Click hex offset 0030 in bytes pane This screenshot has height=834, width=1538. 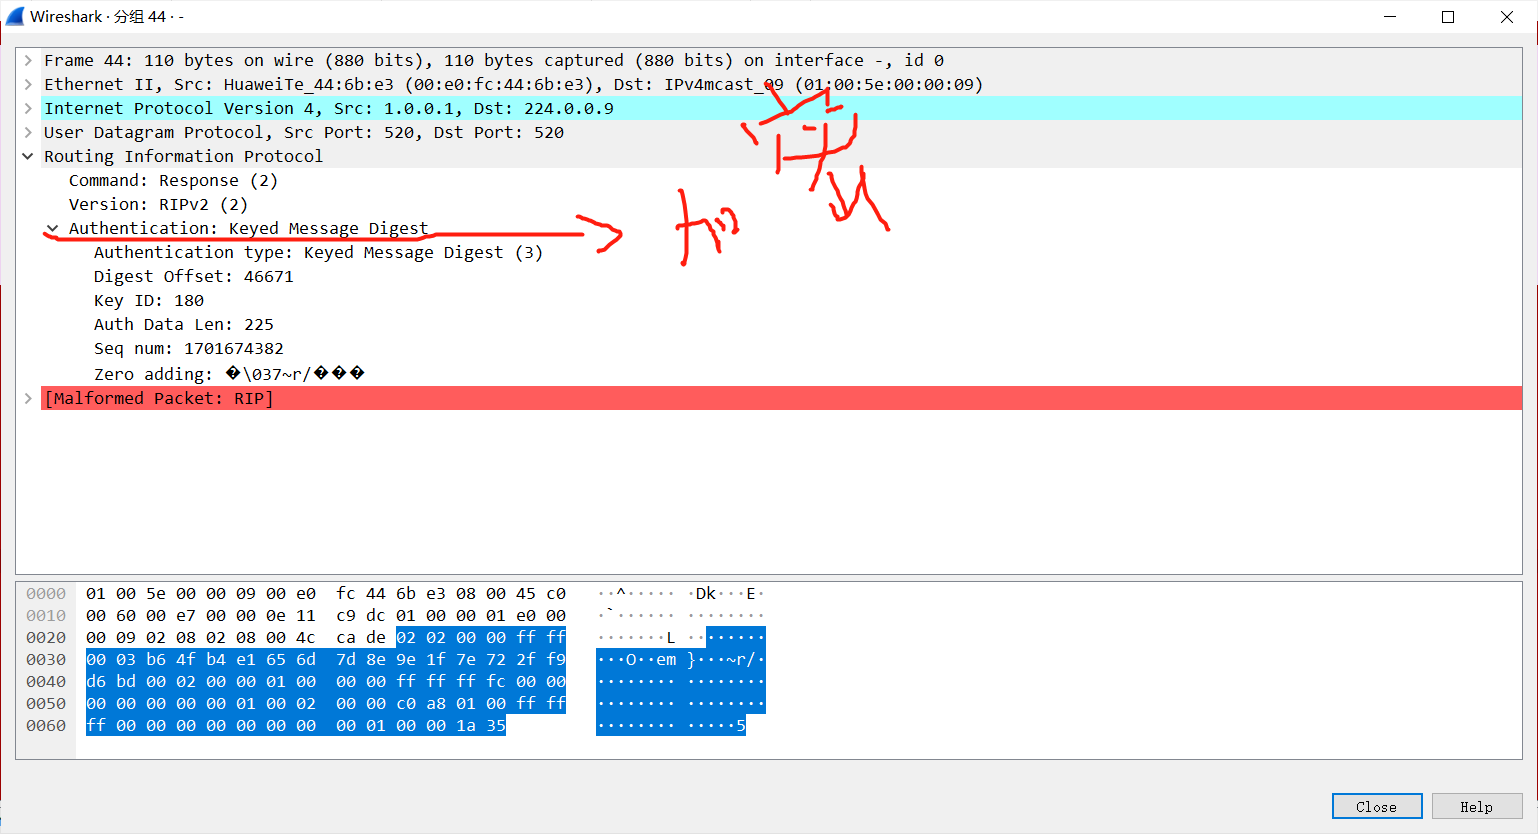(x=46, y=660)
